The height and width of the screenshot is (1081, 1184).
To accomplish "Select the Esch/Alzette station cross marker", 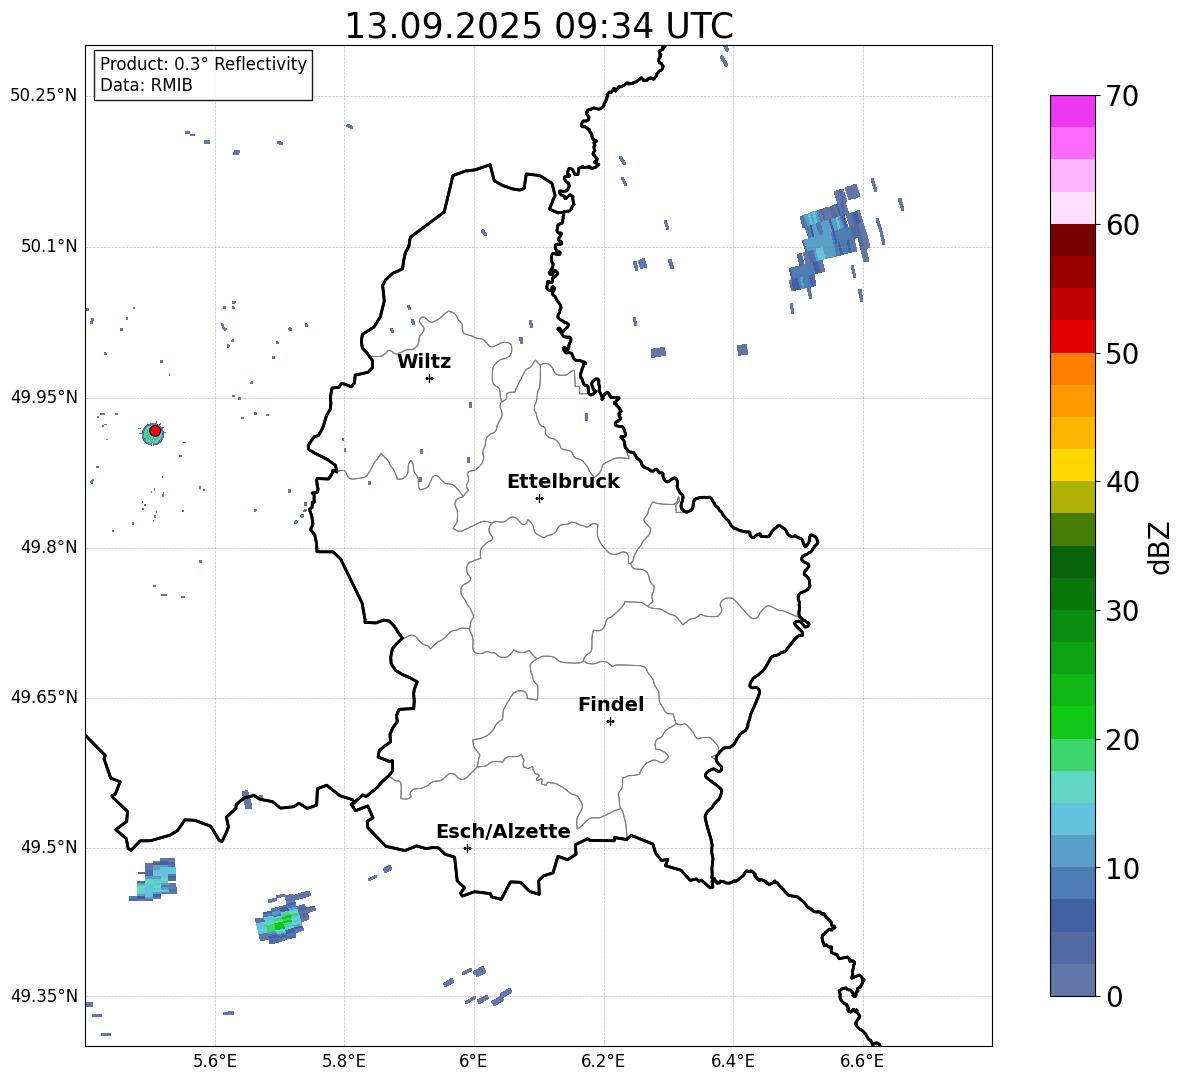I will click(x=467, y=848).
